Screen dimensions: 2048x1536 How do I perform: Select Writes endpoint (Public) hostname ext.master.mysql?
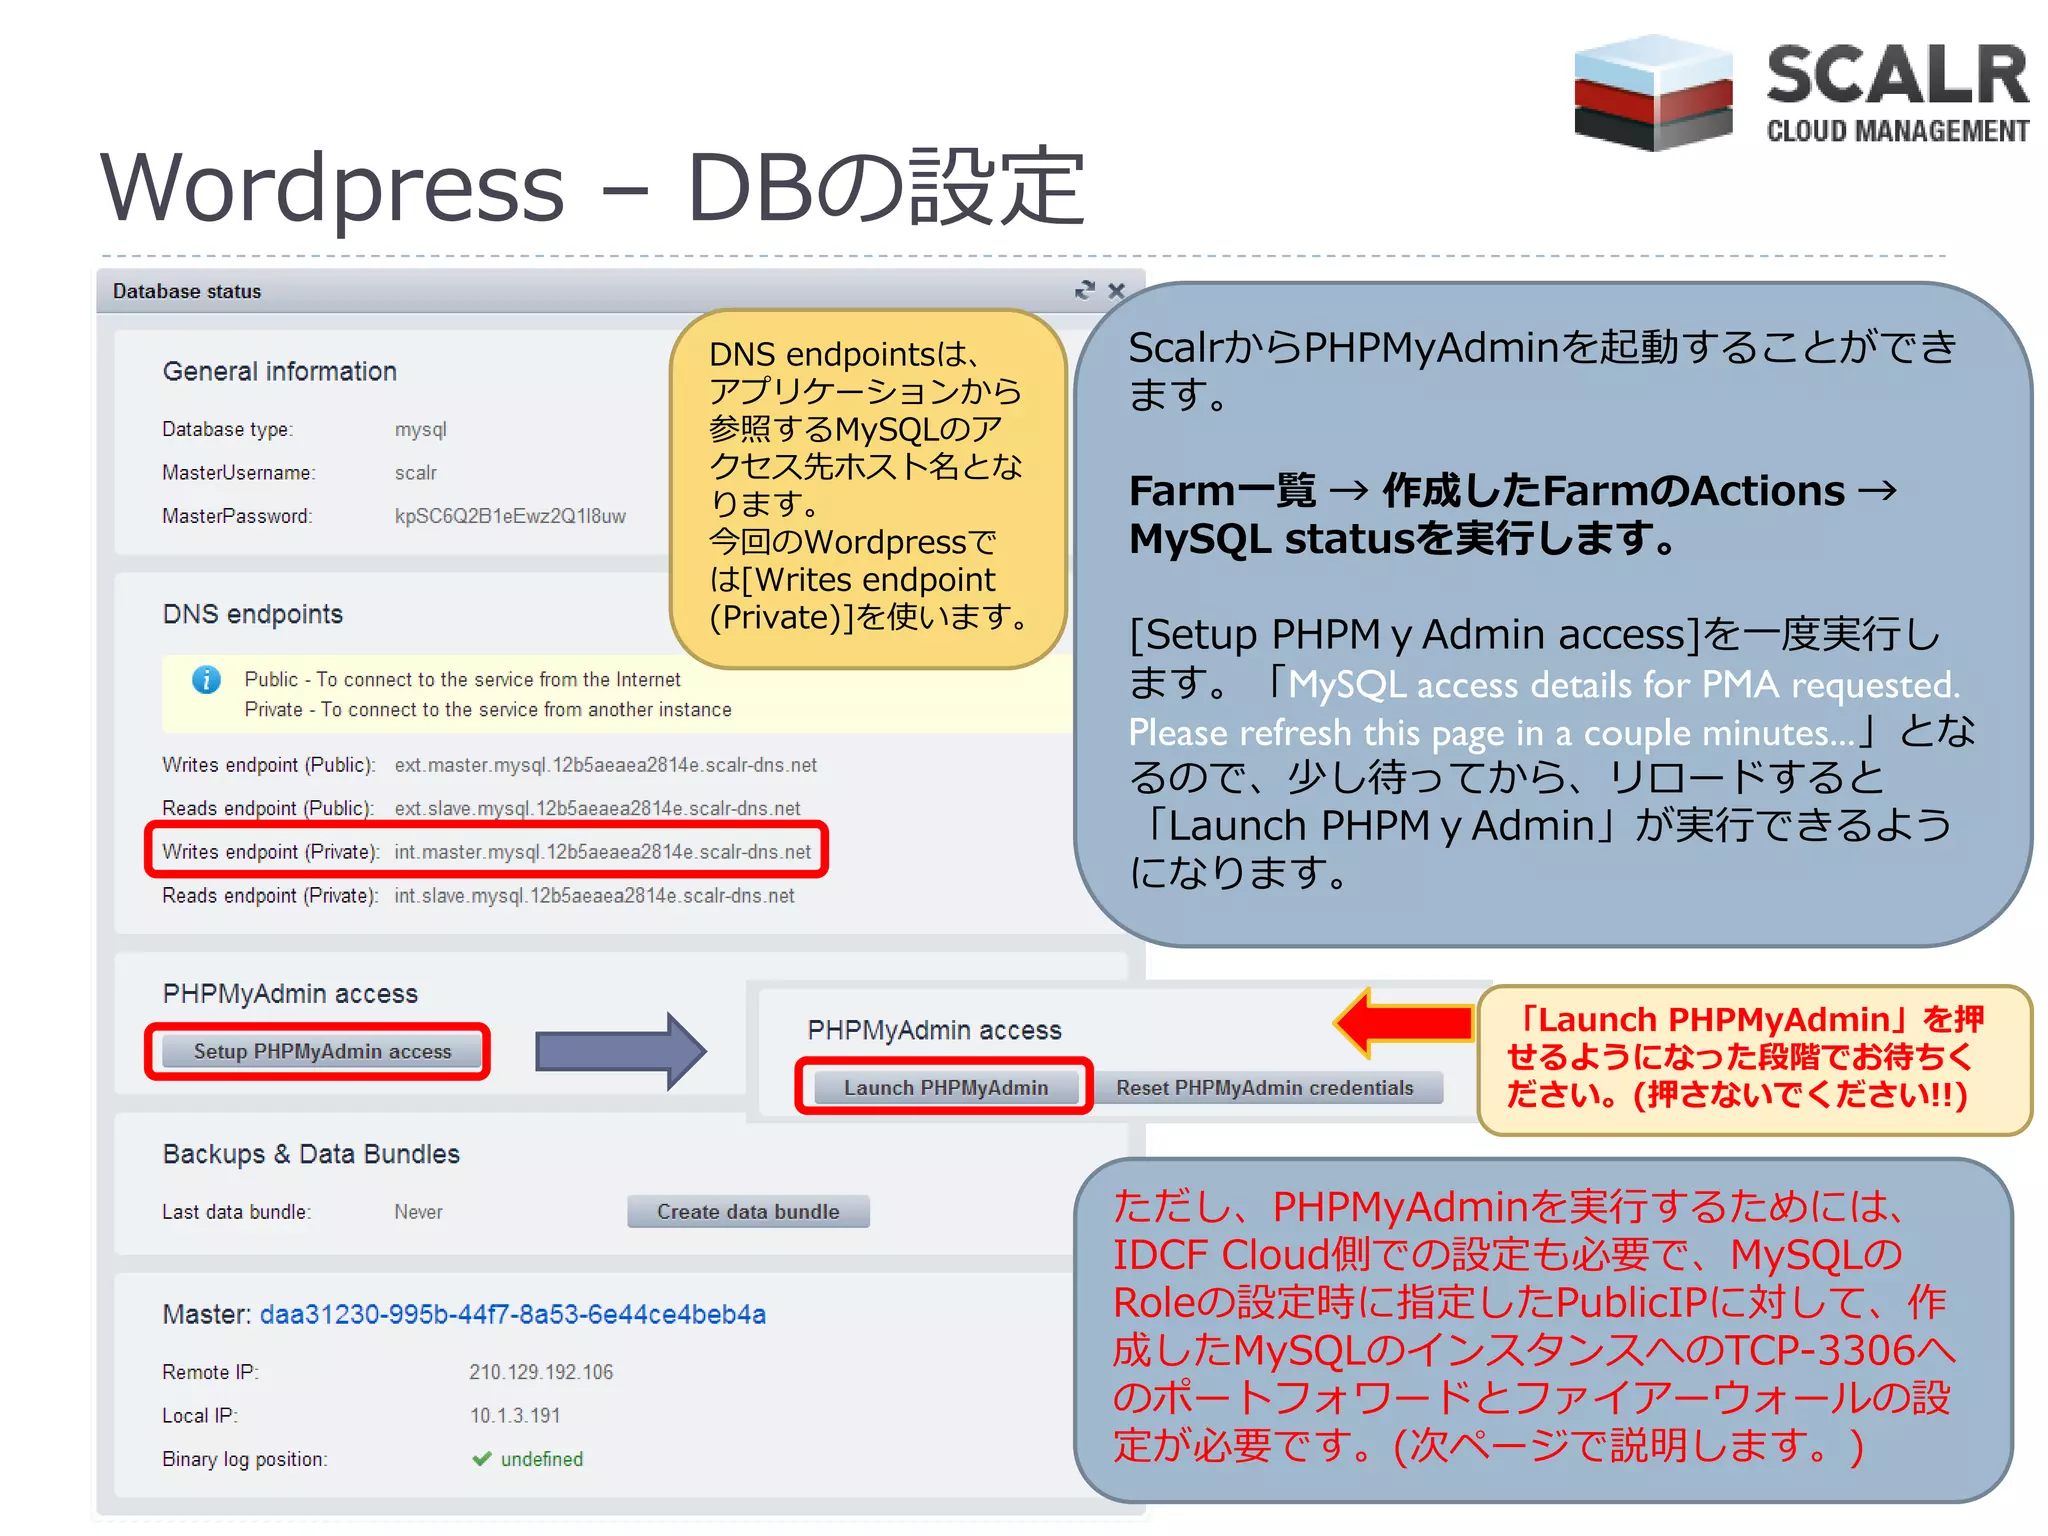pyautogui.click(x=606, y=765)
